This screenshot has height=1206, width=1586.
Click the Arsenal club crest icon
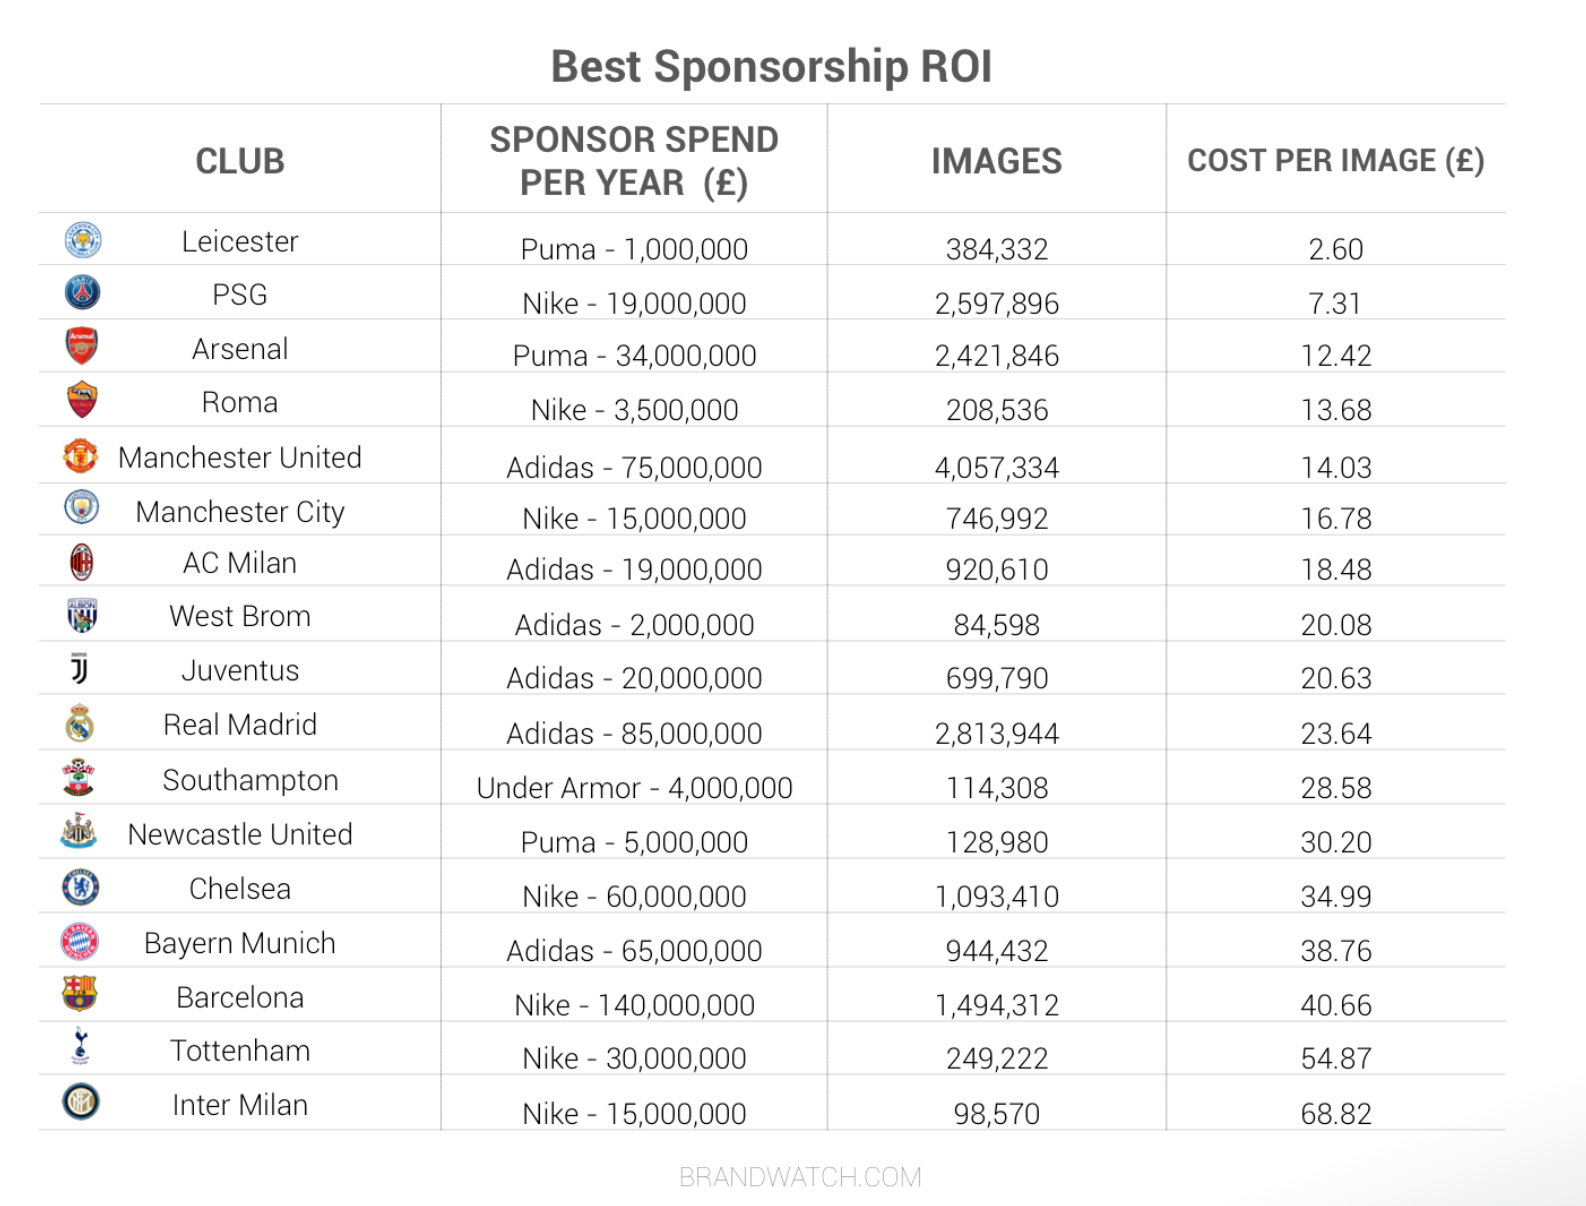82,346
